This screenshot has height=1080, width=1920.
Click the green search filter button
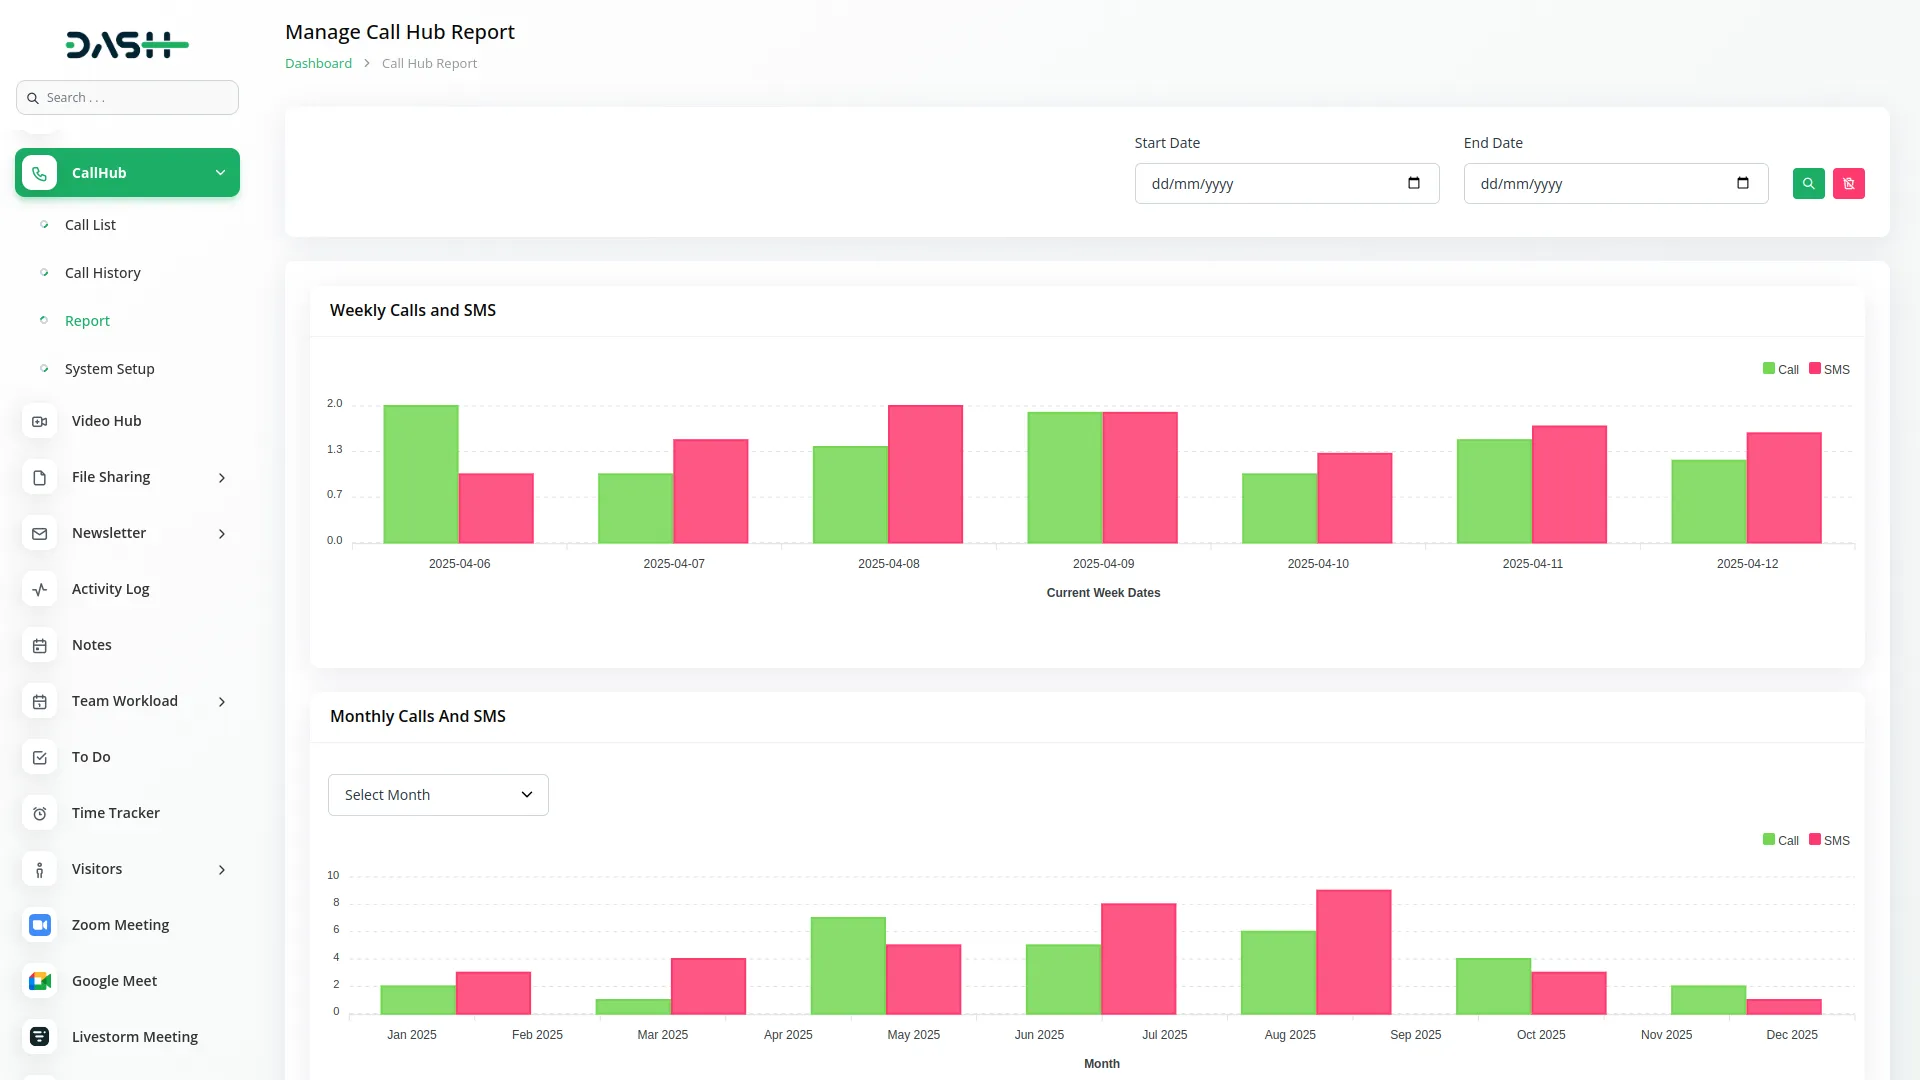click(1808, 184)
